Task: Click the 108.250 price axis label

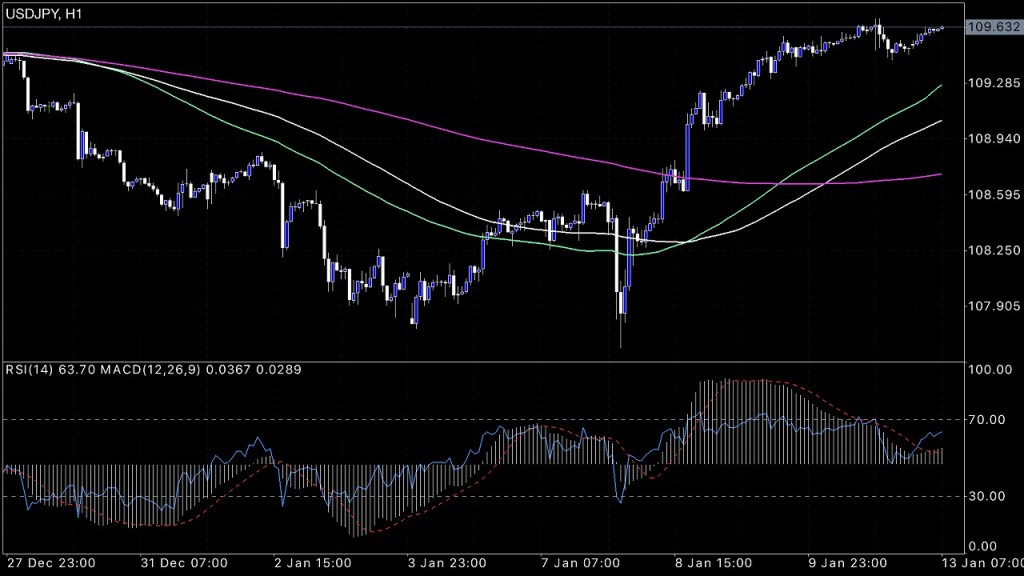Action: click(986, 251)
